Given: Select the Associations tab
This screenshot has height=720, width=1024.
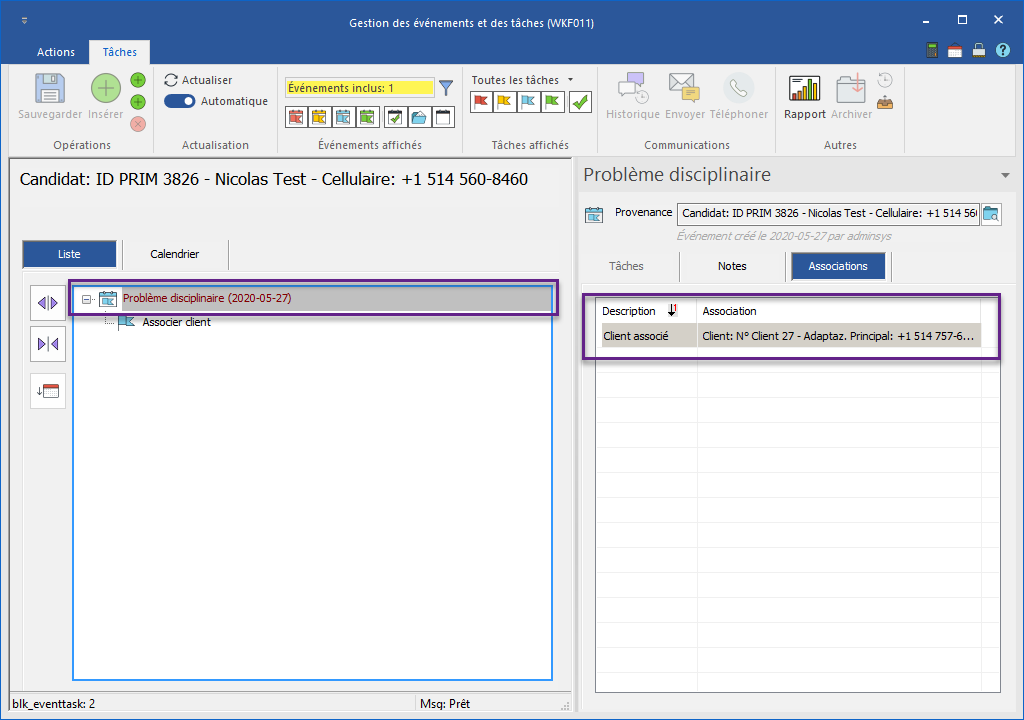Looking at the screenshot, I should tap(838, 266).
